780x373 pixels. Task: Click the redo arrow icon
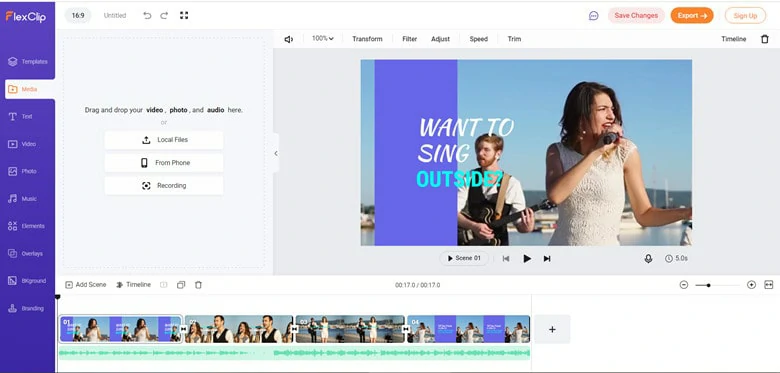164,15
